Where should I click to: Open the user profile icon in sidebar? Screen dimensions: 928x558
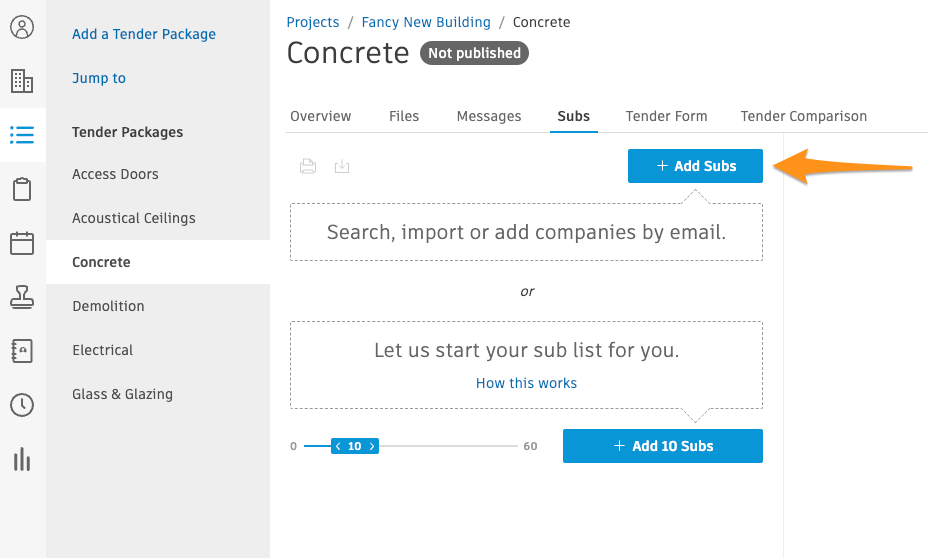tap(22, 27)
